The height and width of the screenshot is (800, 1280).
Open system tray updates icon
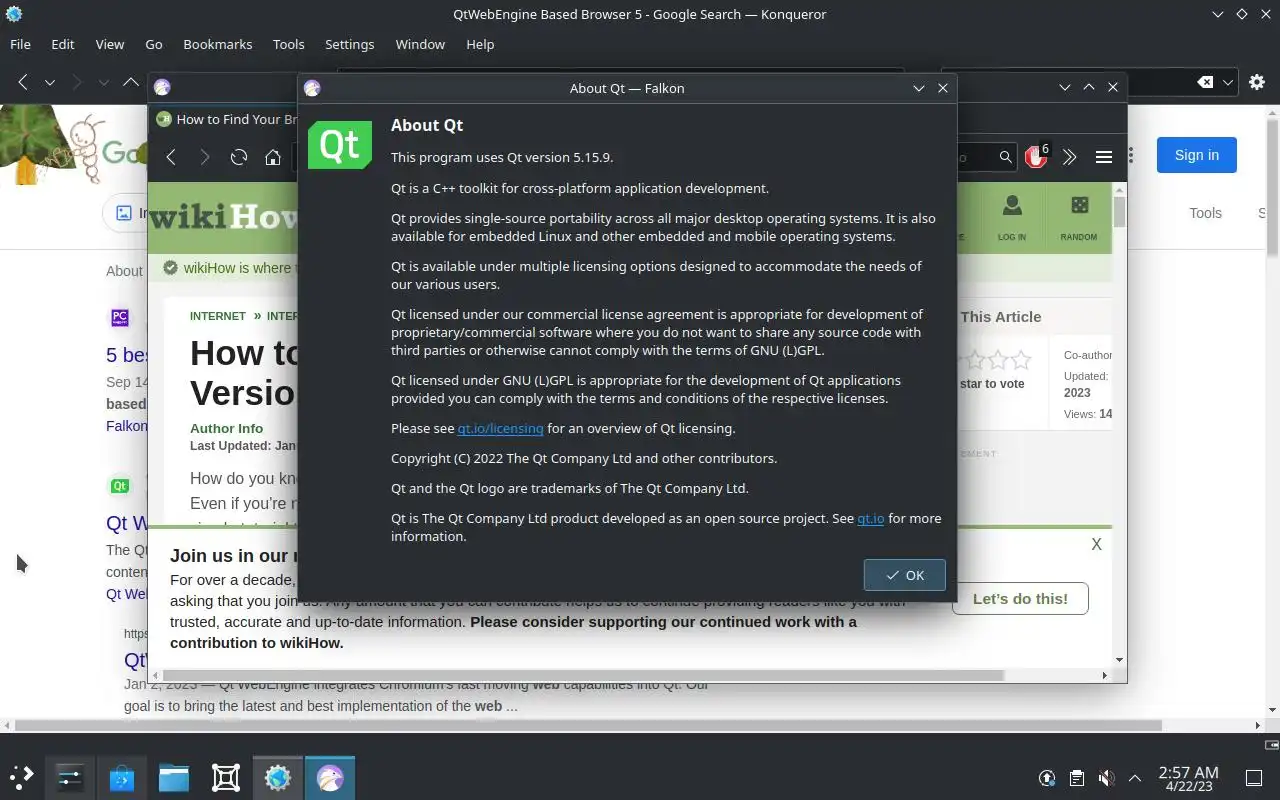tap(1047, 778)
